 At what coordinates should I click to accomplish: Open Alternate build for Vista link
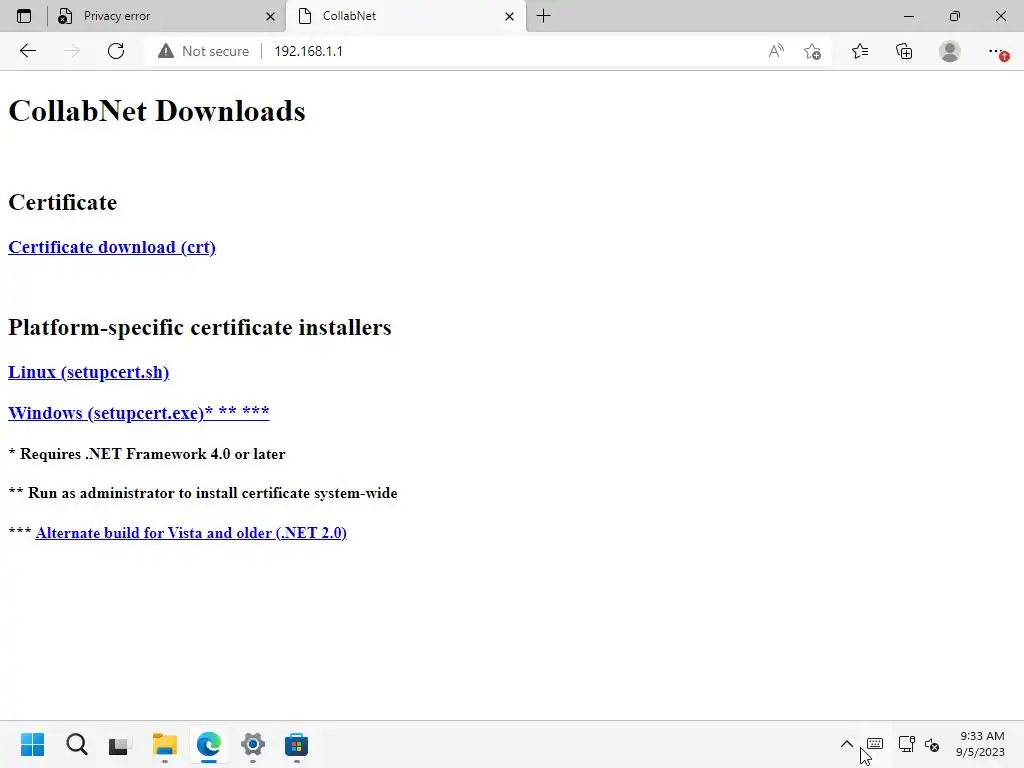coord(191,533)
